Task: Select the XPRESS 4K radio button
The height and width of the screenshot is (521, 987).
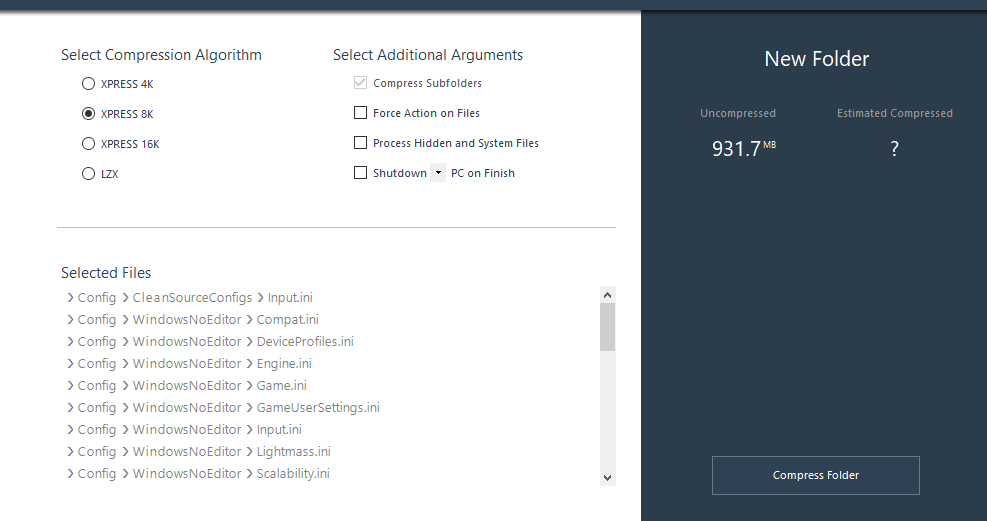Action: (88, 84)
